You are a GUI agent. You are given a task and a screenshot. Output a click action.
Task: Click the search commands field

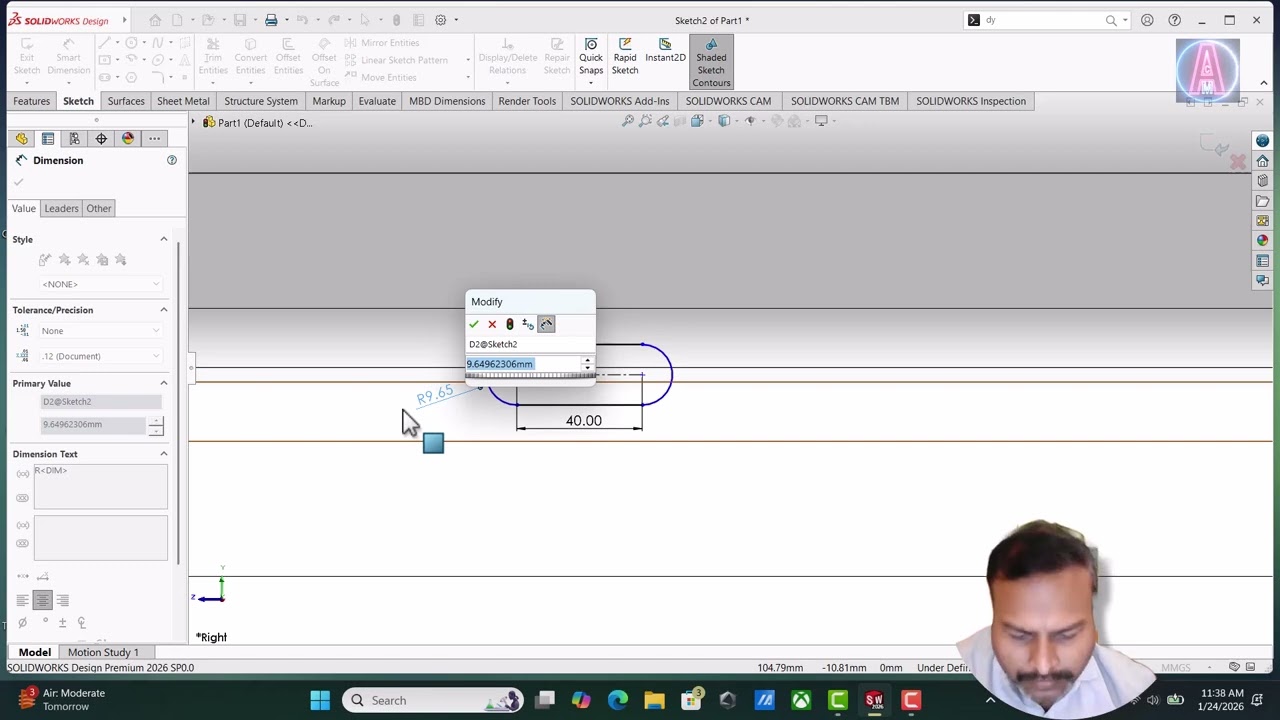pos(1043,20)
